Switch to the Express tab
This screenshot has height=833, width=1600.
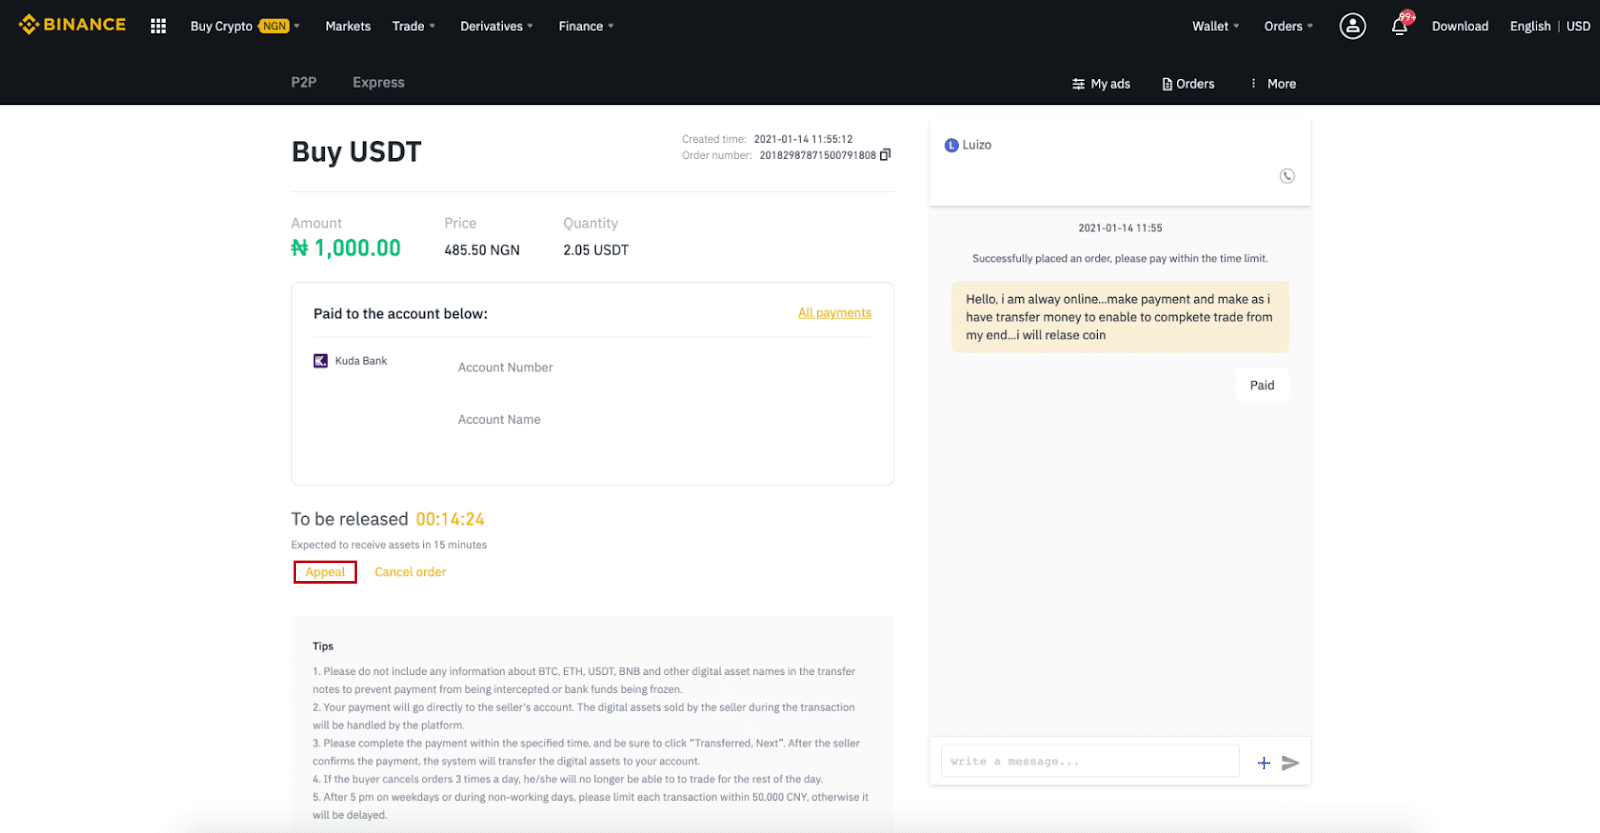pyautogui.click(x=378, y=83)
